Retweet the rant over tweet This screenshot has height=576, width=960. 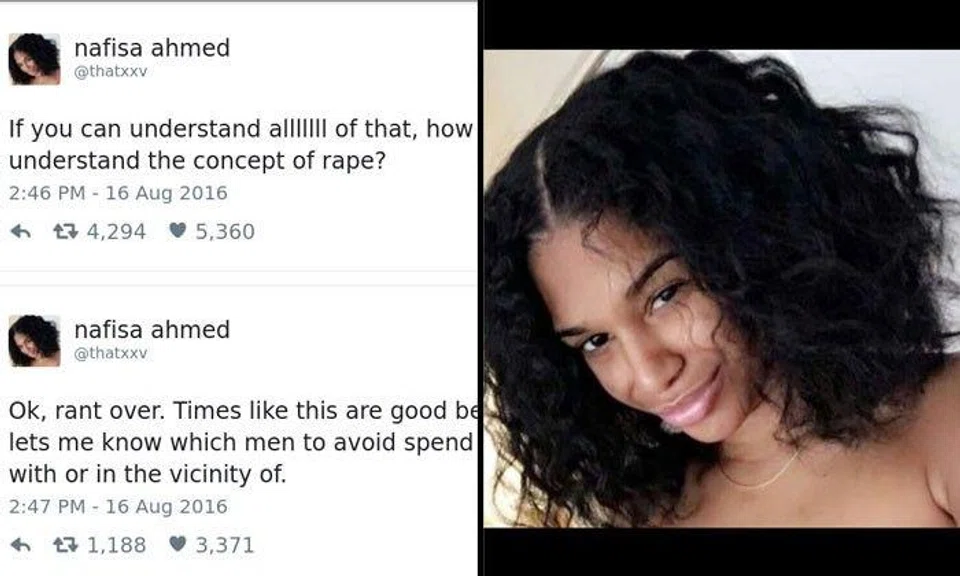[65, 545]
